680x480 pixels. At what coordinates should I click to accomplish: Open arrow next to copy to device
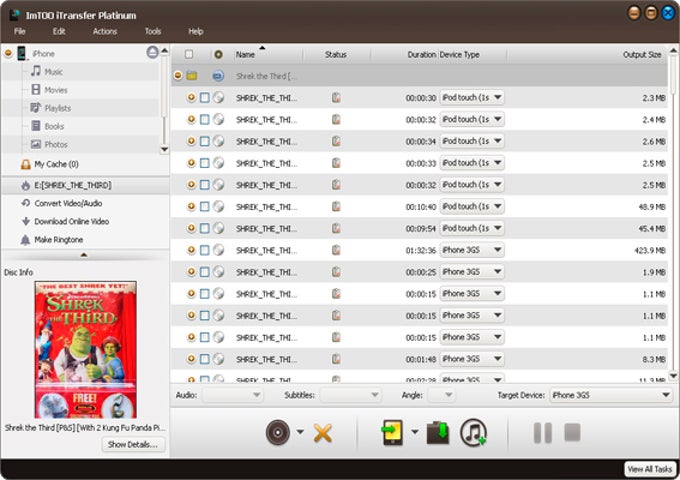tap(415, 432)
